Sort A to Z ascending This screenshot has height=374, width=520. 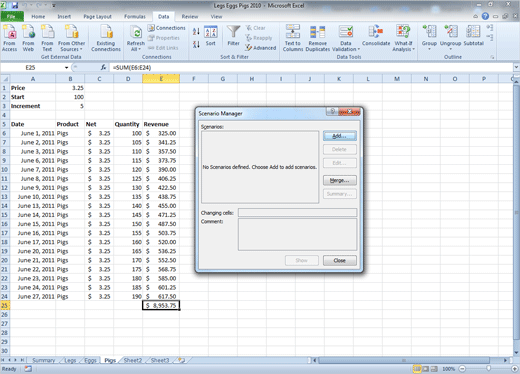pyautogui.click(x=196, y=32)
